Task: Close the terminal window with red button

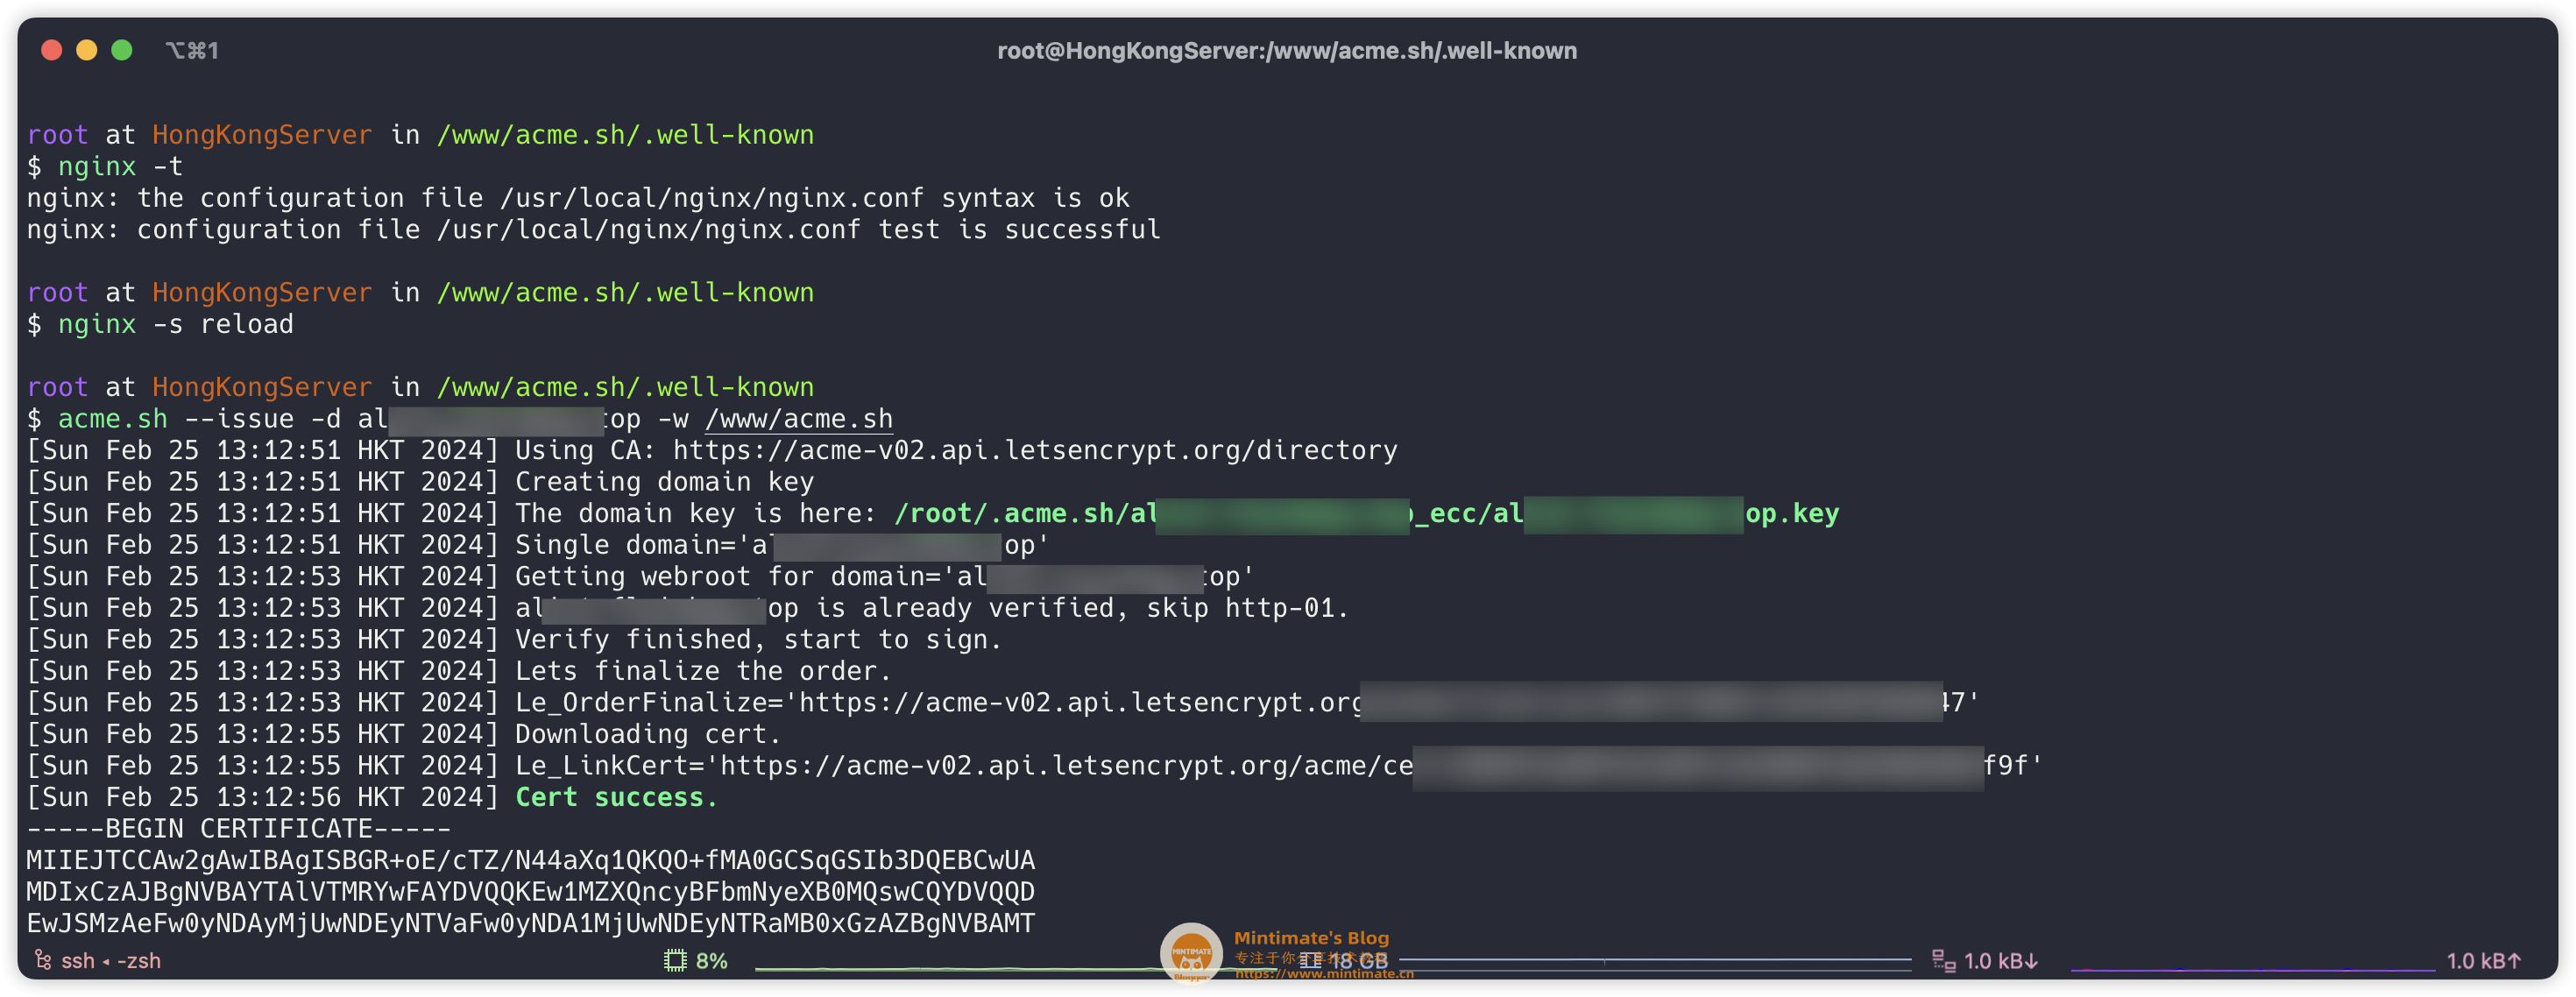Action: click(52, 50)
